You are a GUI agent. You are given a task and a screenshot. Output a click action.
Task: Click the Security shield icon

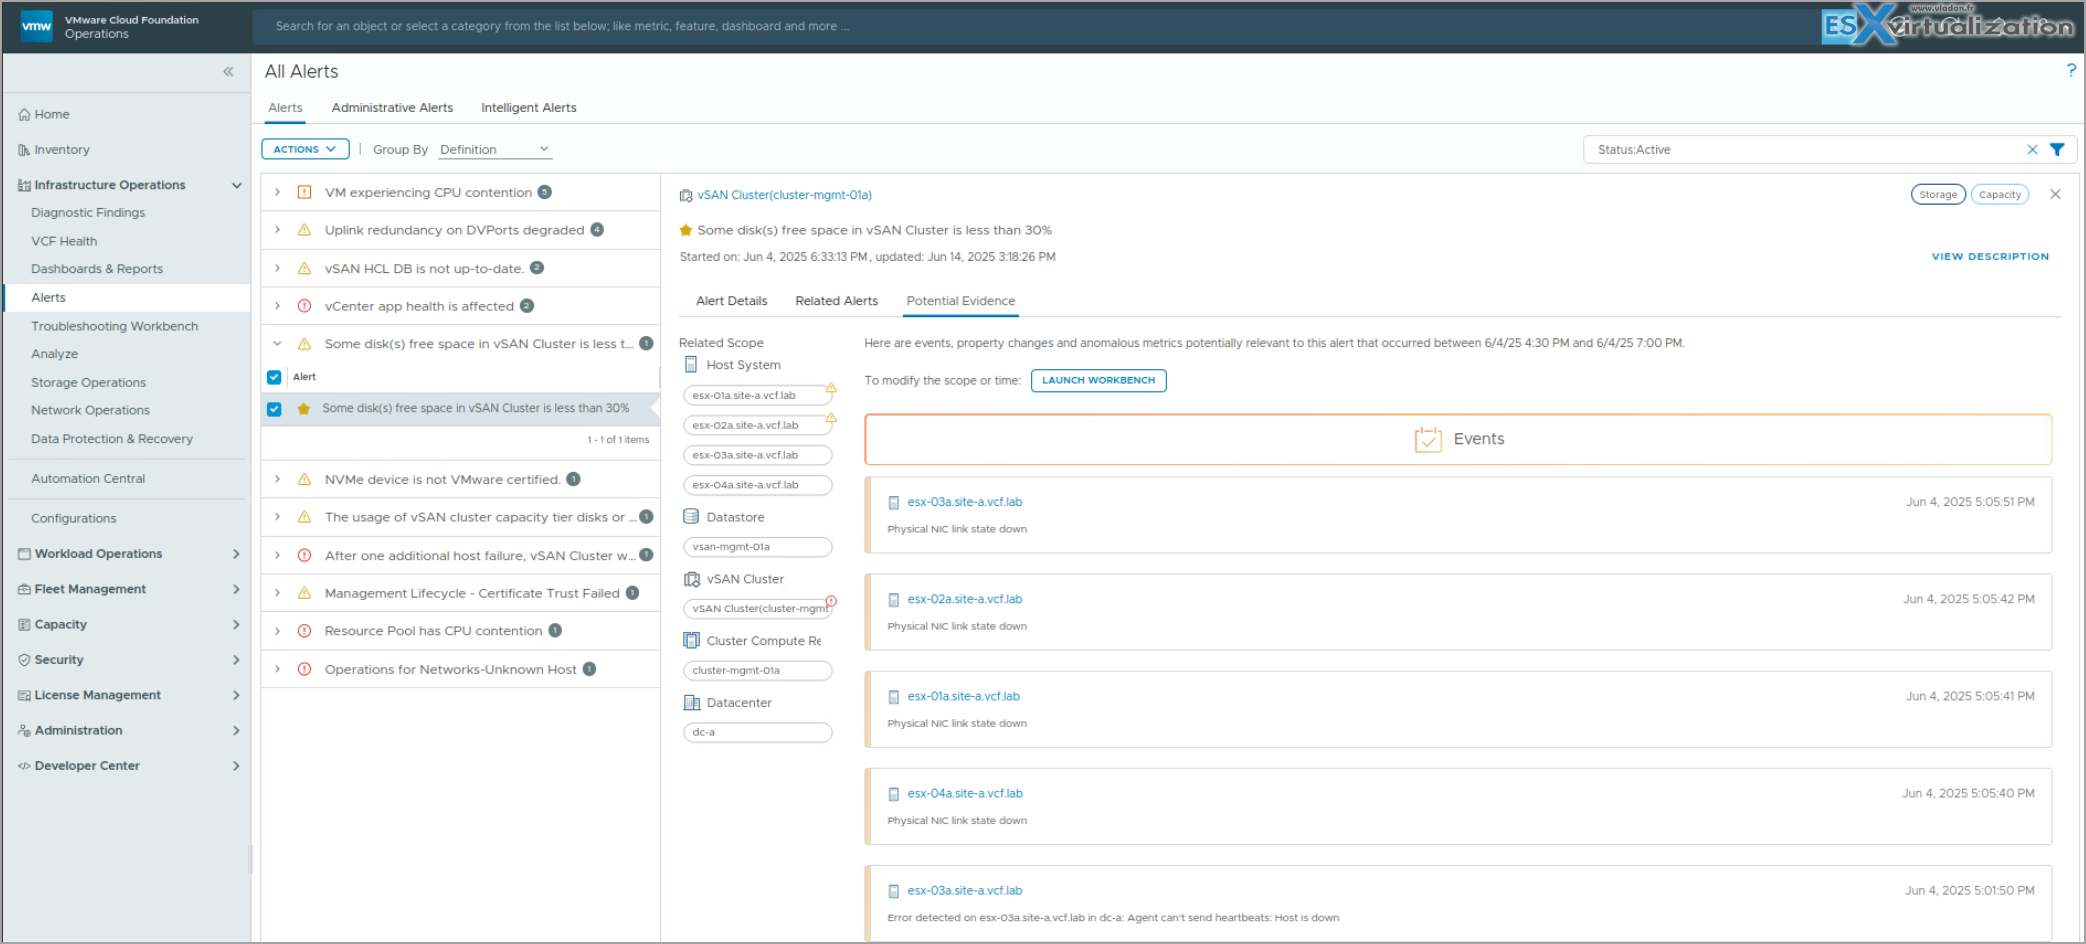pos(24,659)
